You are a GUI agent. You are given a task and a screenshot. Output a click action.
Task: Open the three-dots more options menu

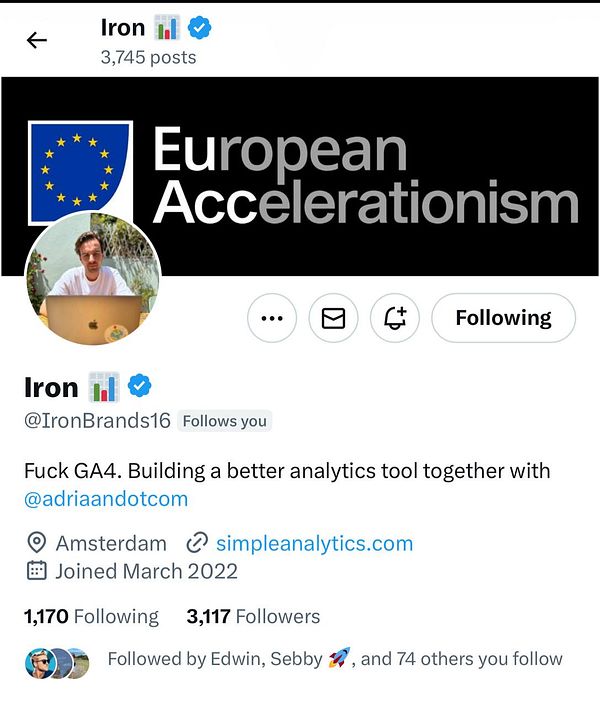272,318
